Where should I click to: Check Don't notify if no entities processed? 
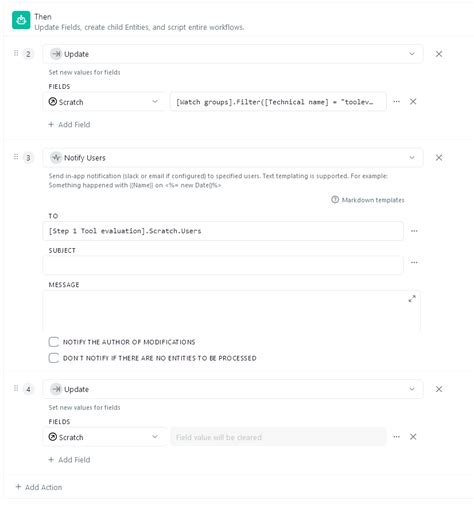[54, 358]
